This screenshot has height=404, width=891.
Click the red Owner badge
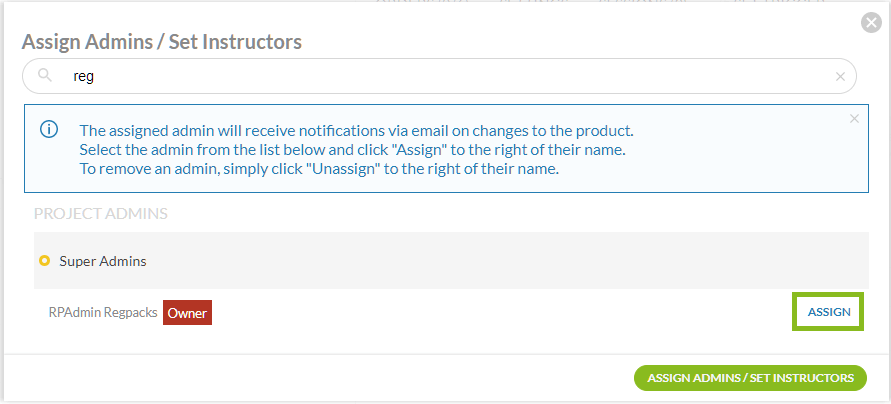point(187,313)
